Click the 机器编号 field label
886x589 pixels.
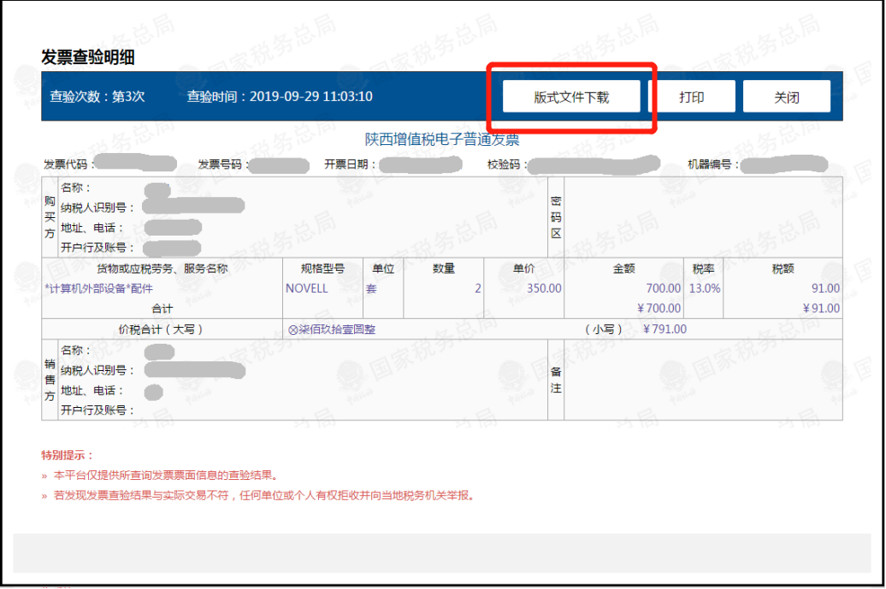(712, 164)
